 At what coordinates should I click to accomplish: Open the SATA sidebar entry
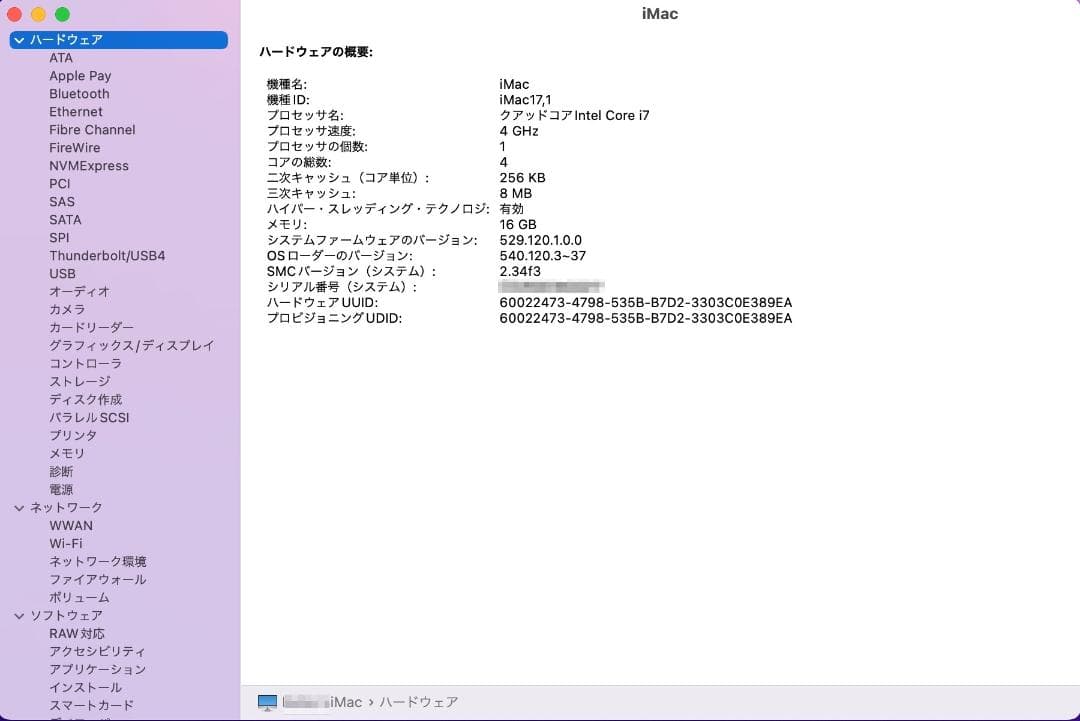pos(65,220)
